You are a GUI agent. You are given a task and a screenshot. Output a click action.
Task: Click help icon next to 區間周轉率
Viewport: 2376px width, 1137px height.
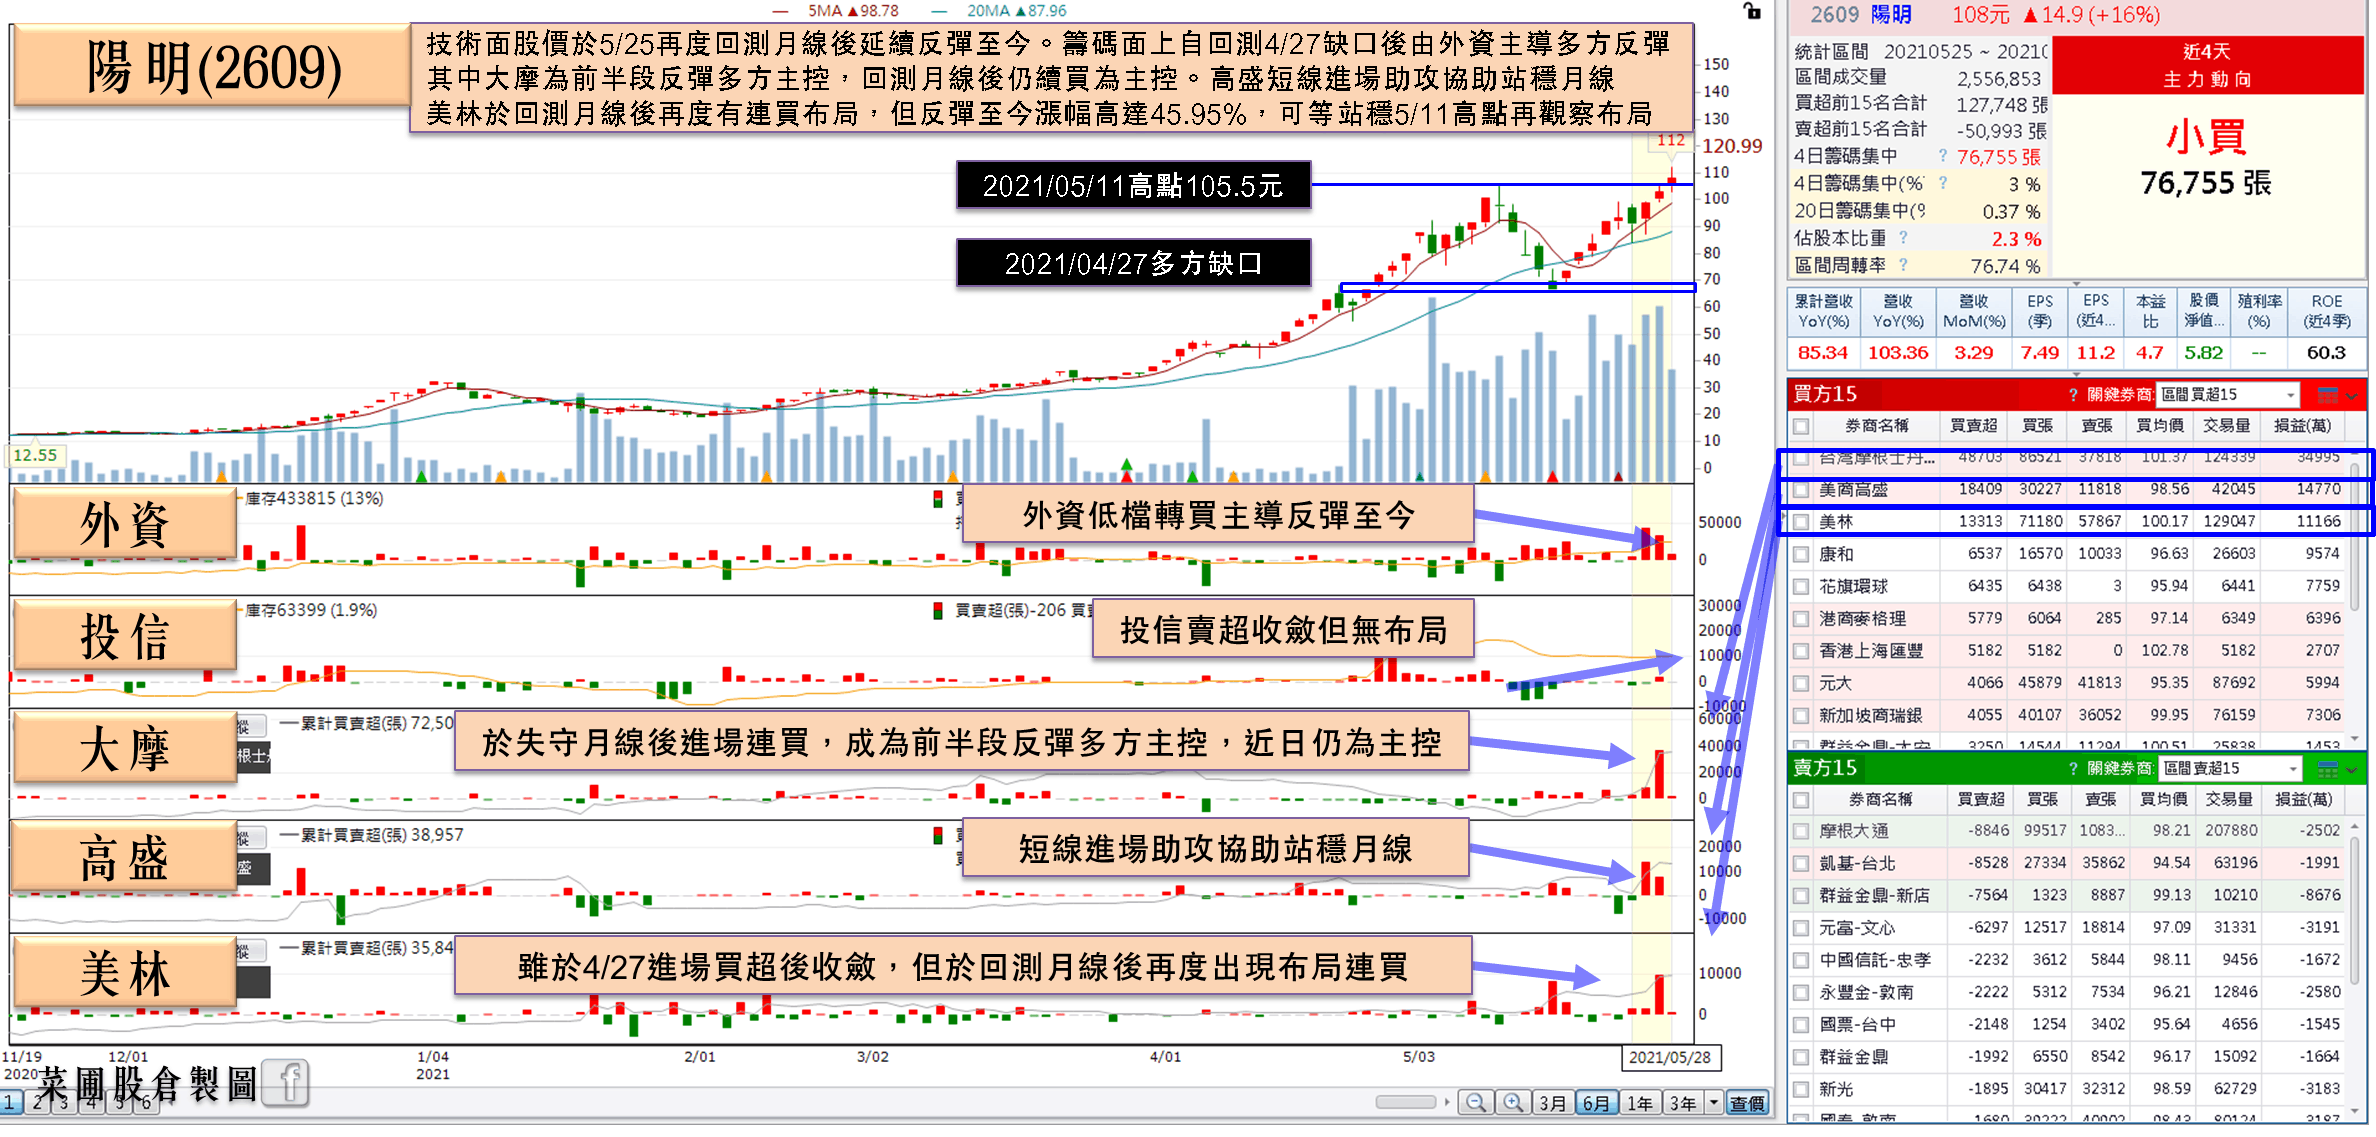pyautogui.click(x=1903, y=265)
